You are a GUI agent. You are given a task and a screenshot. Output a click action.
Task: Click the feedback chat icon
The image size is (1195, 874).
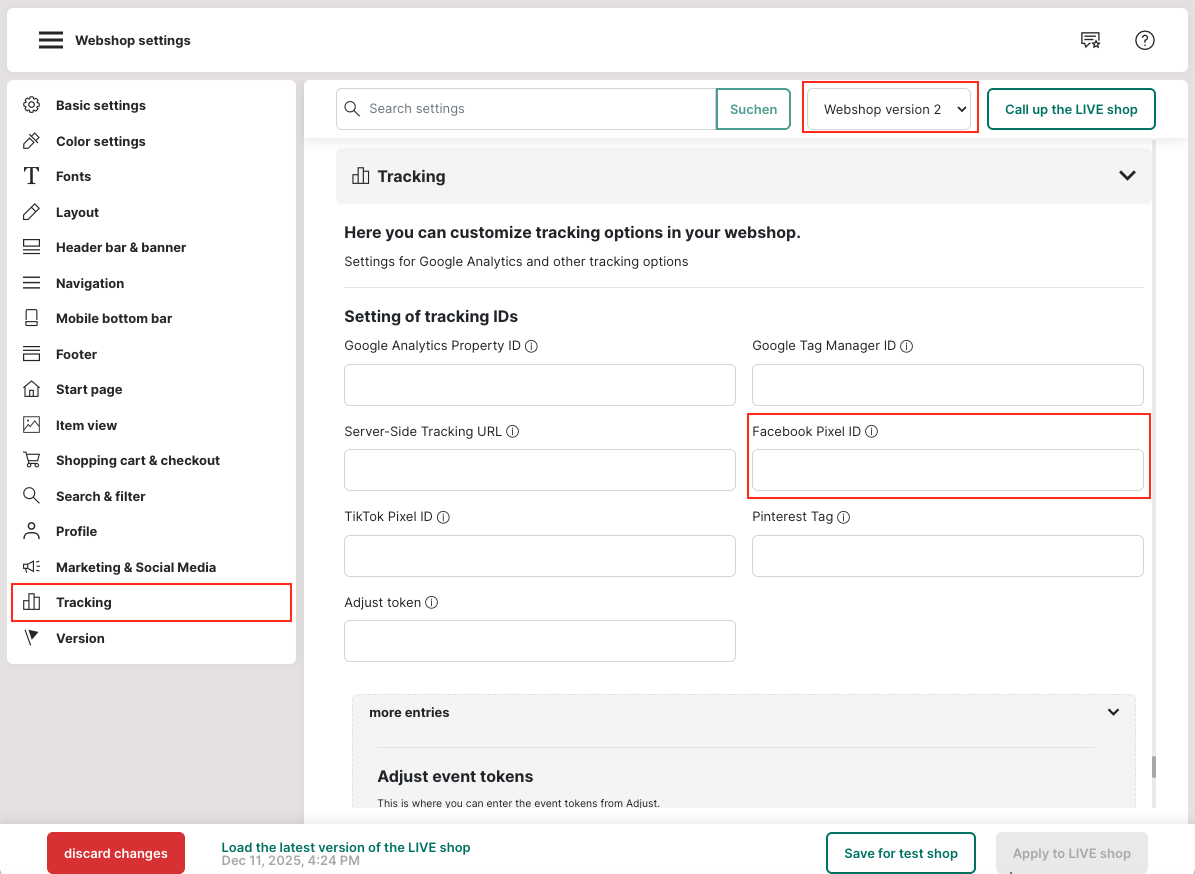click(1090, 41)
